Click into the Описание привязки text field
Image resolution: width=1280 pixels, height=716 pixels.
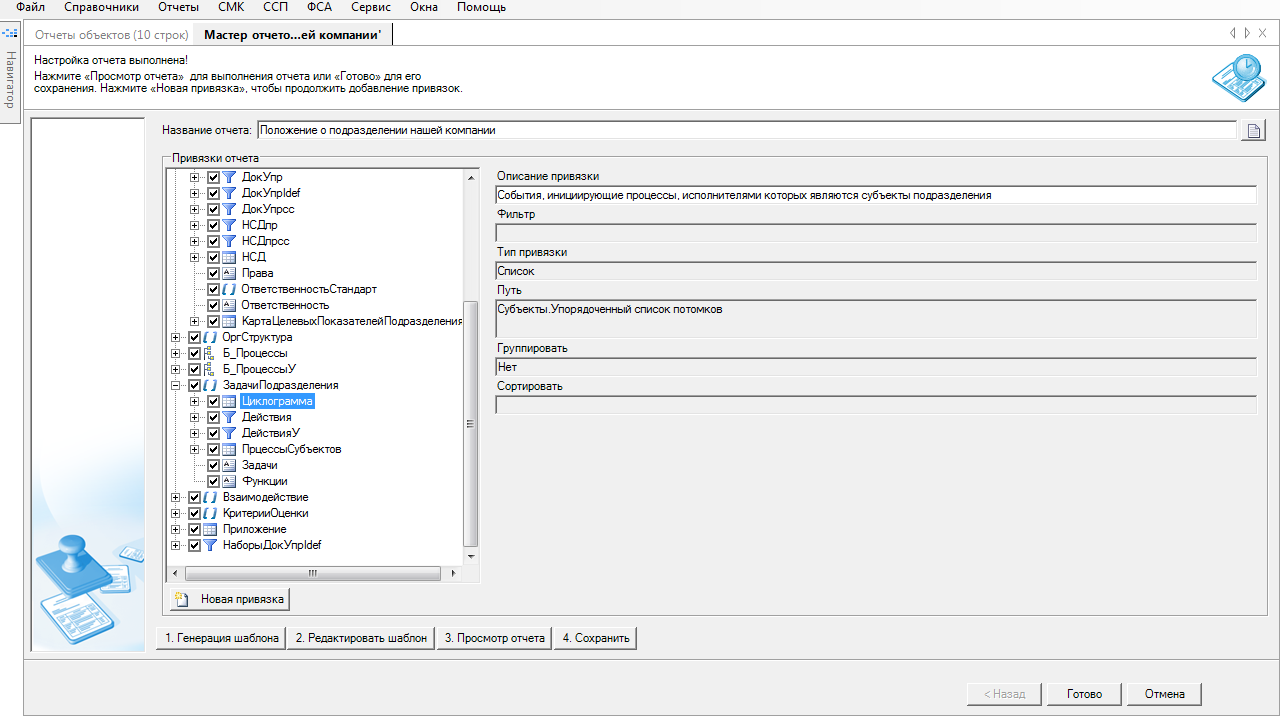coord(875,195)
